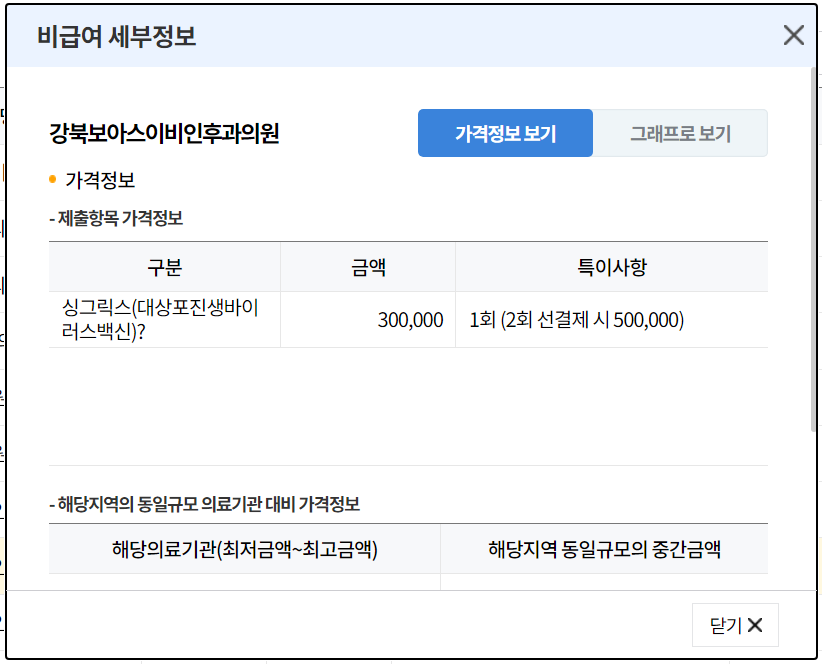Click the 특이사항 column header
The image size is (822, 664).
pos(614,266)
